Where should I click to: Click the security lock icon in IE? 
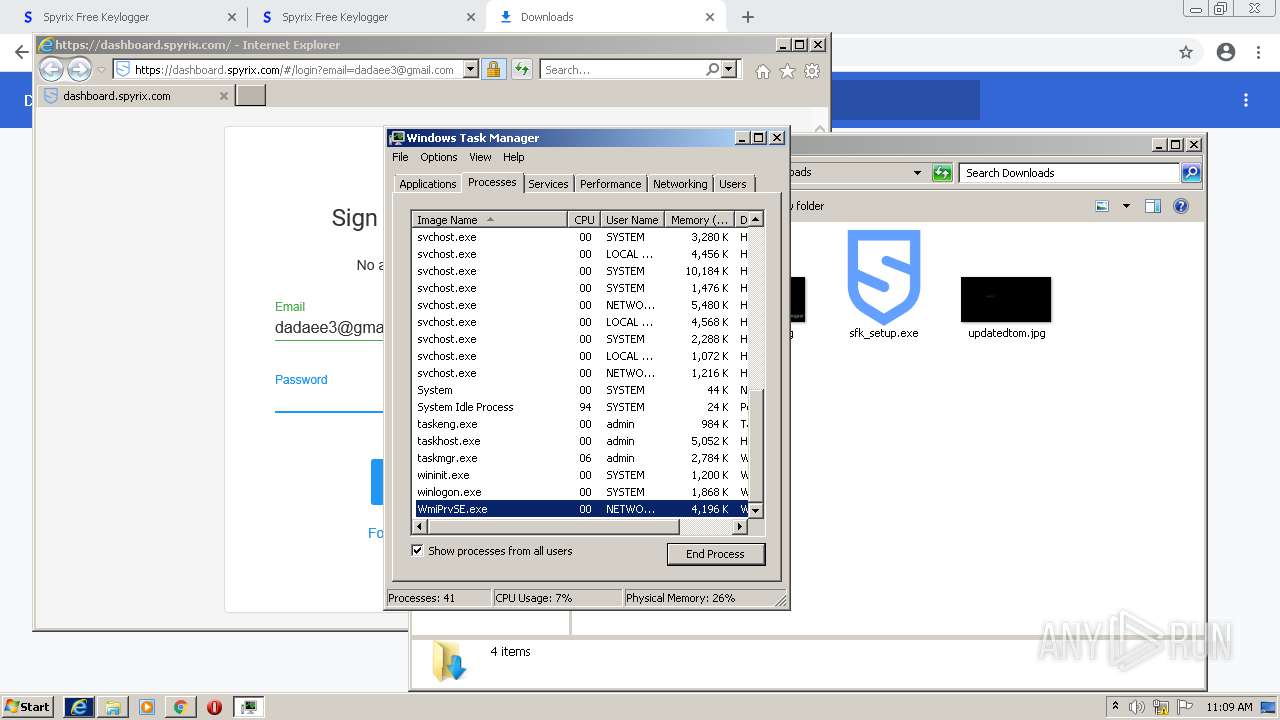pyautogui.click(x=493, y=70)
